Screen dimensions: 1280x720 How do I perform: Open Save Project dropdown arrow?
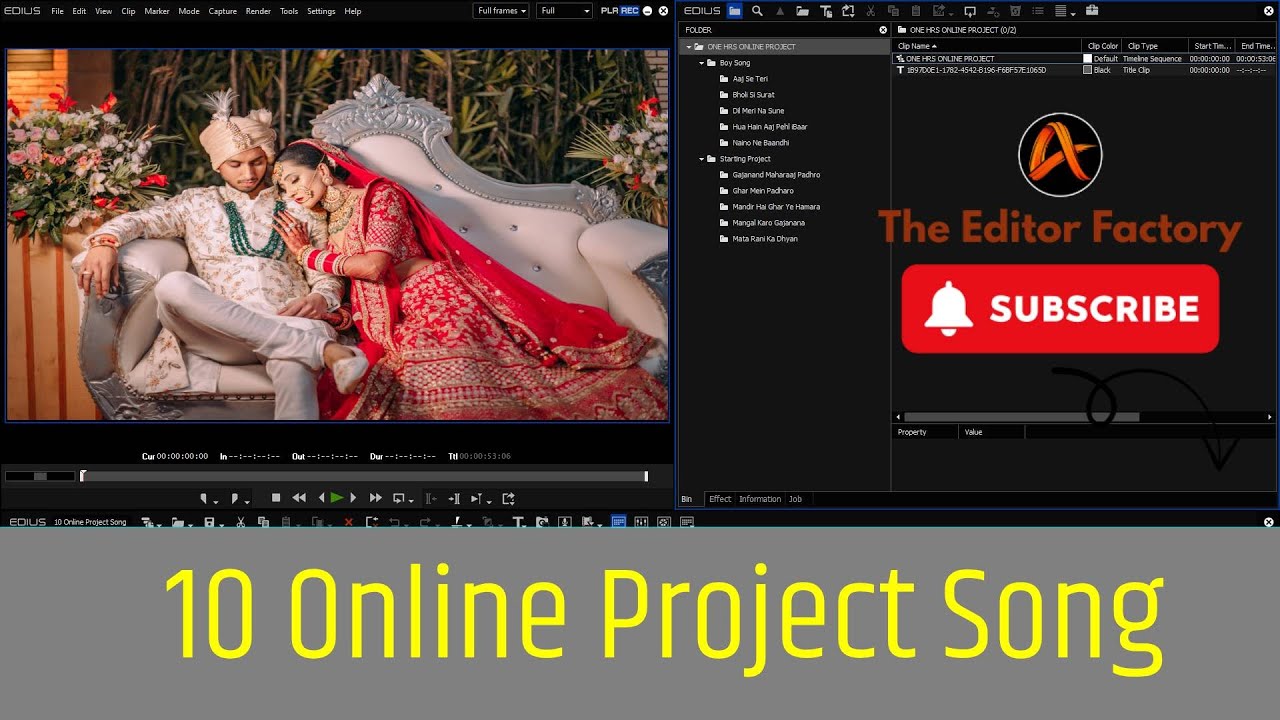tap(221, 525)
